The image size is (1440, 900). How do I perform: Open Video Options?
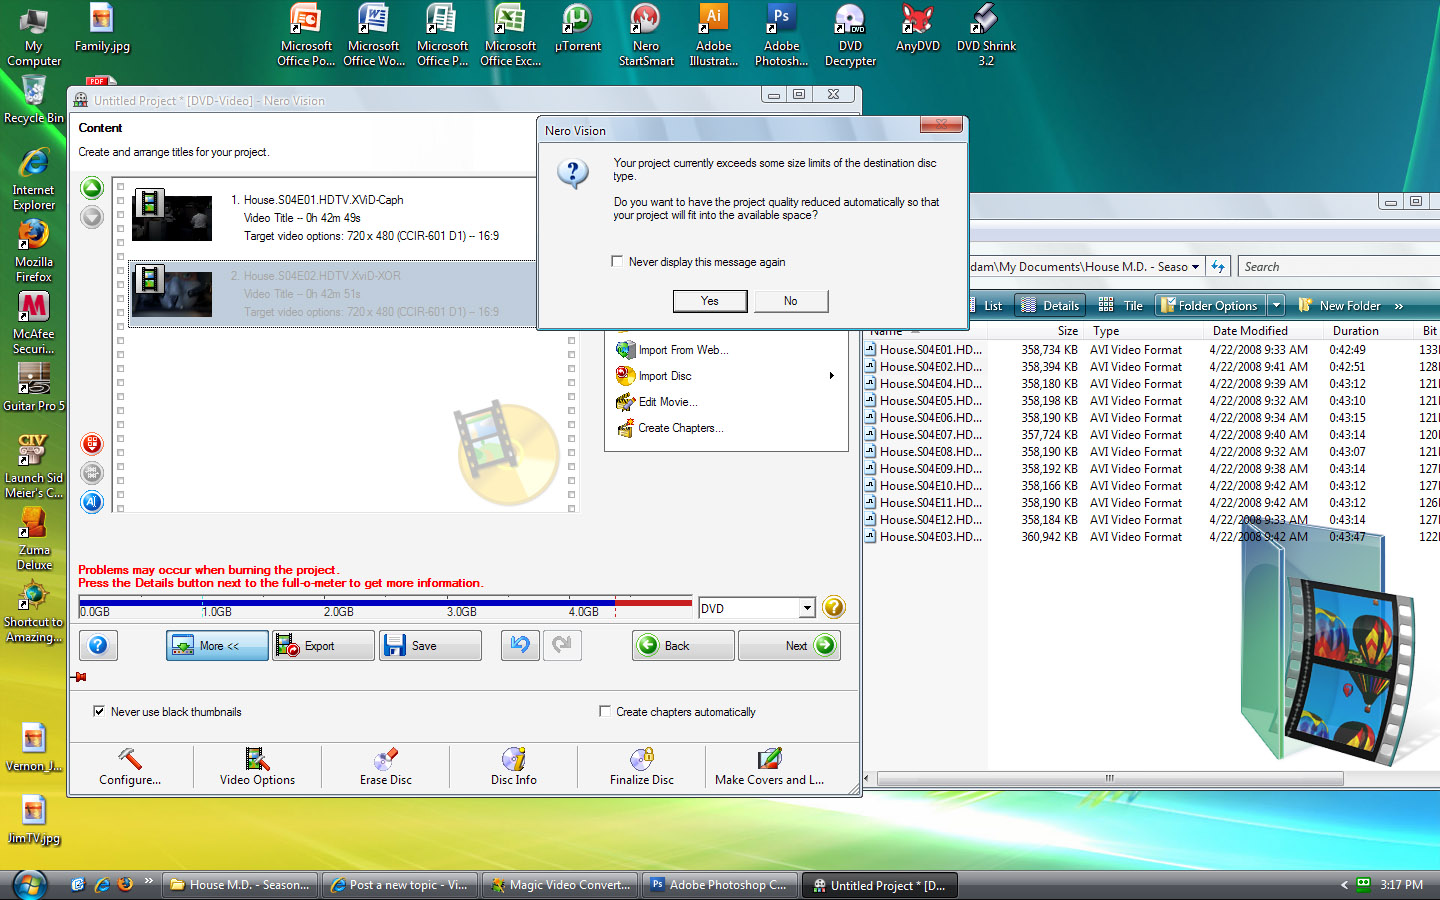point(258,767)
